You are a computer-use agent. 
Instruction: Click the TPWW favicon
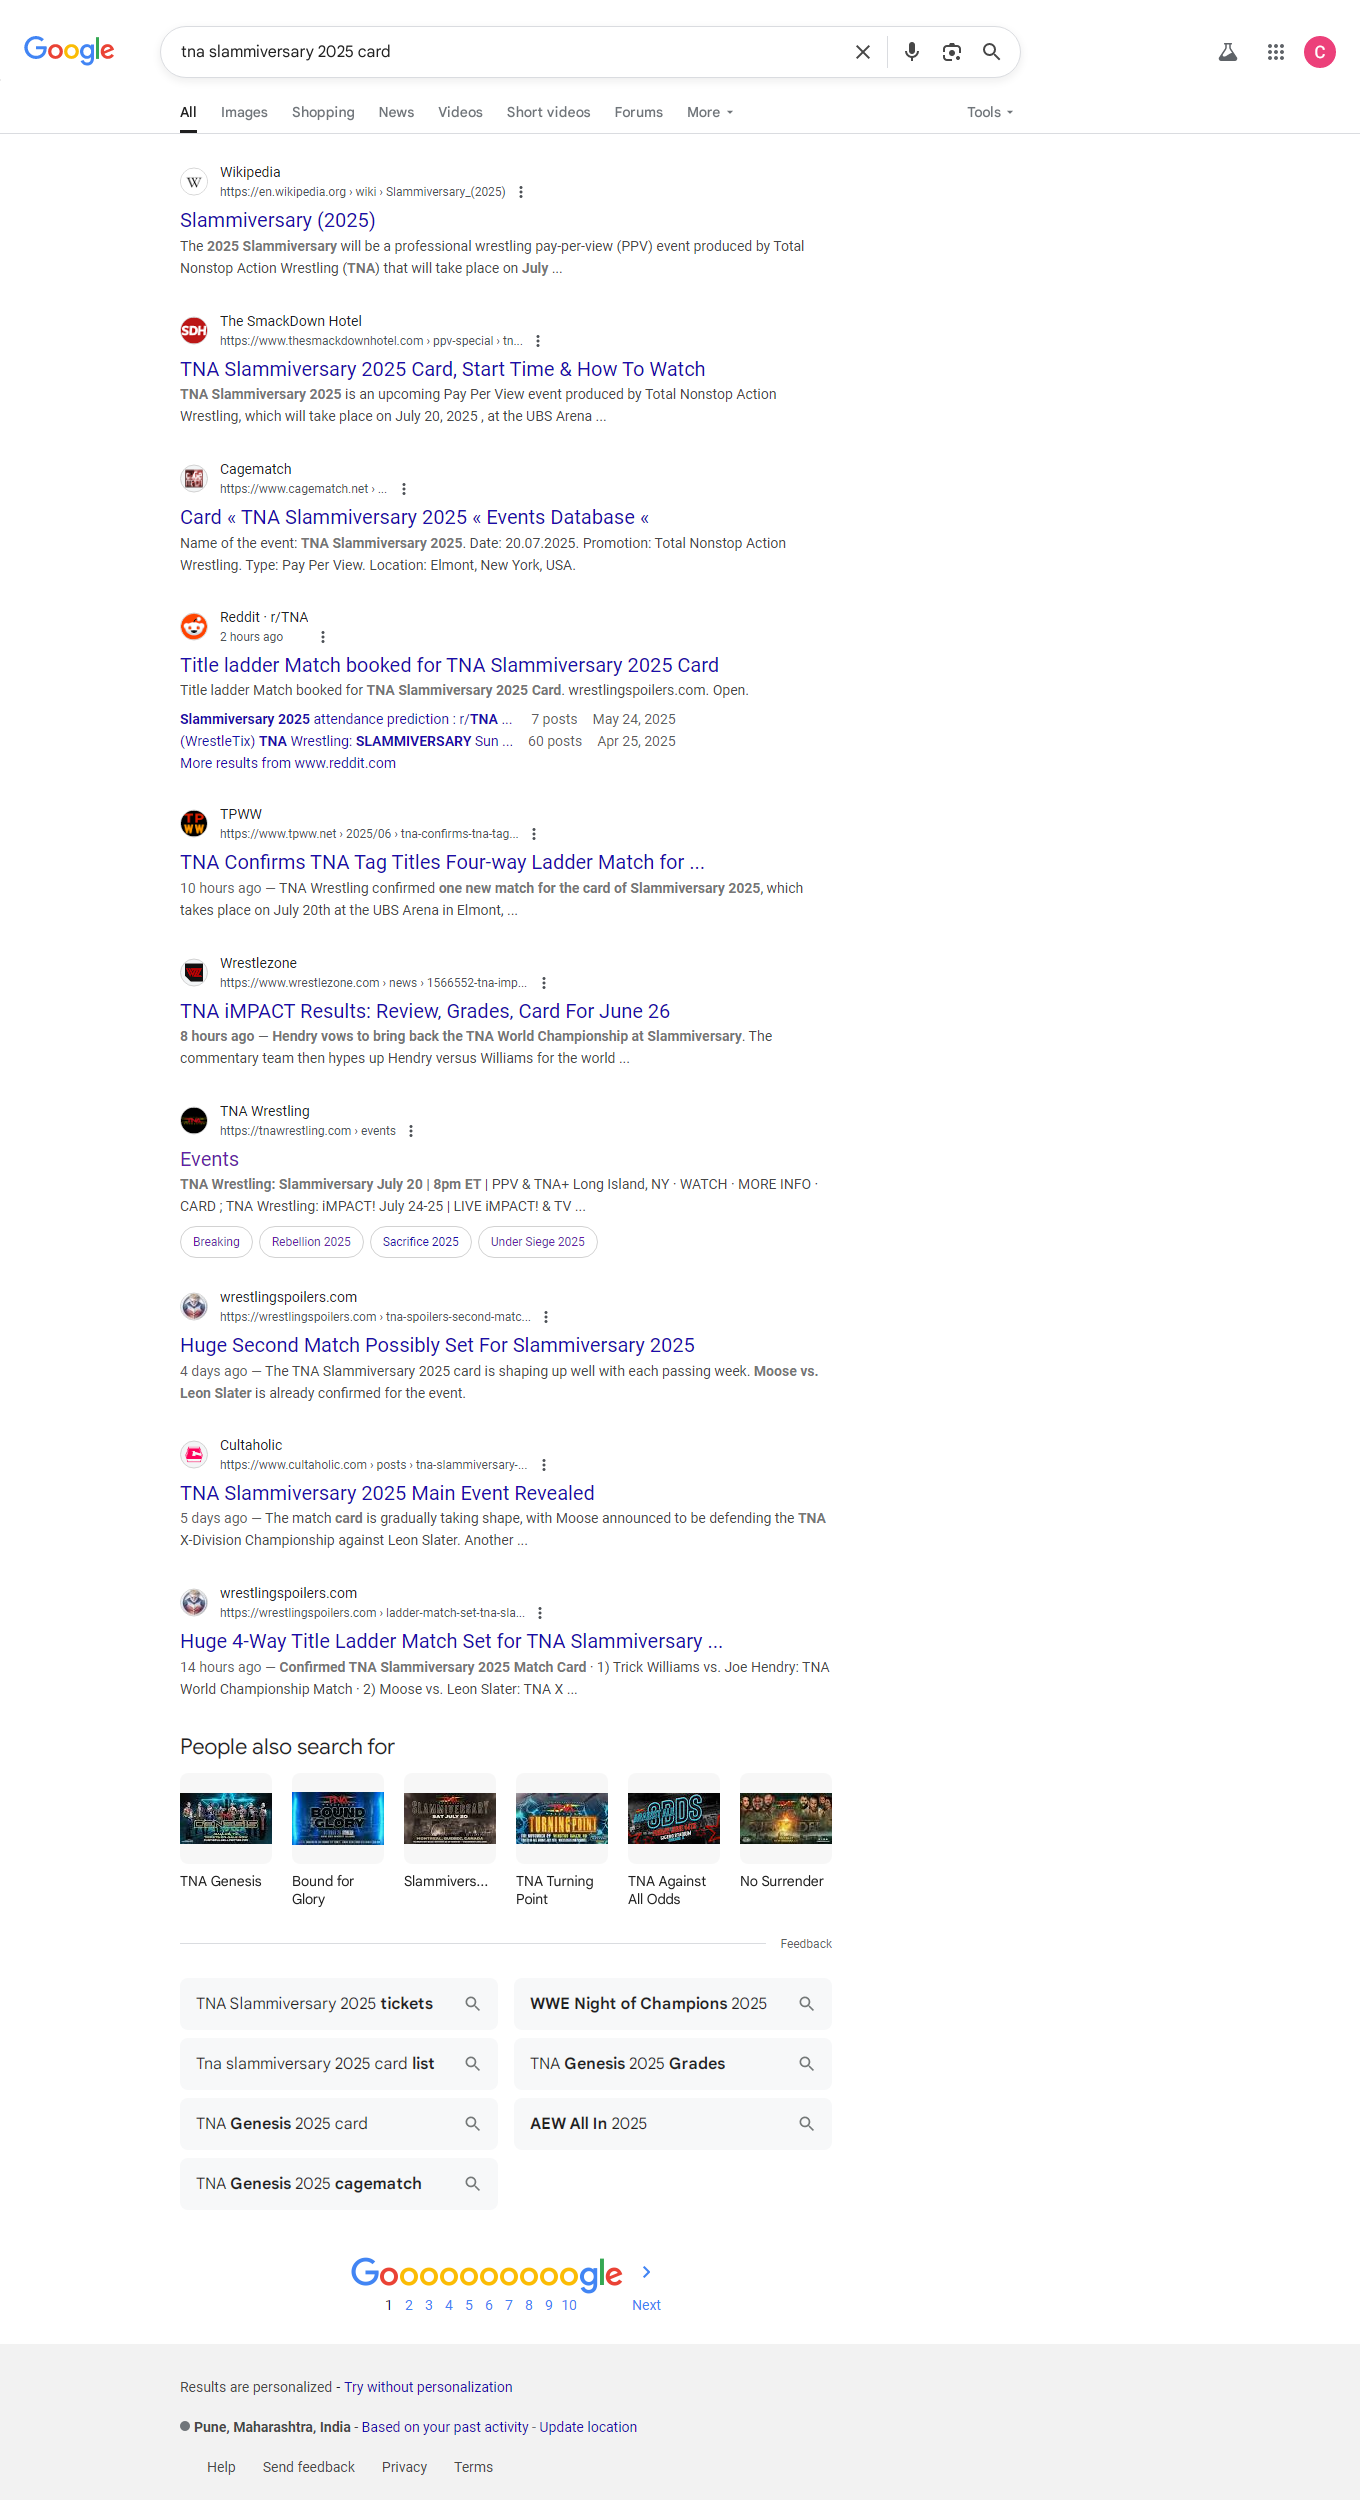click(194, 823)
